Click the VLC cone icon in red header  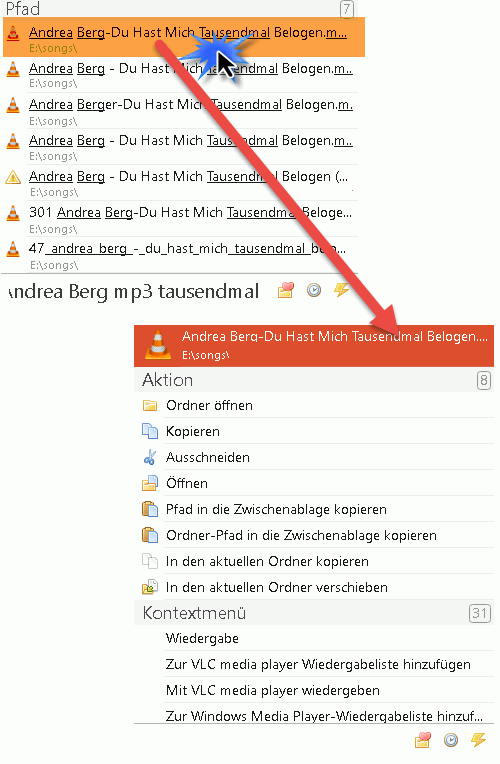click(158, 345)
